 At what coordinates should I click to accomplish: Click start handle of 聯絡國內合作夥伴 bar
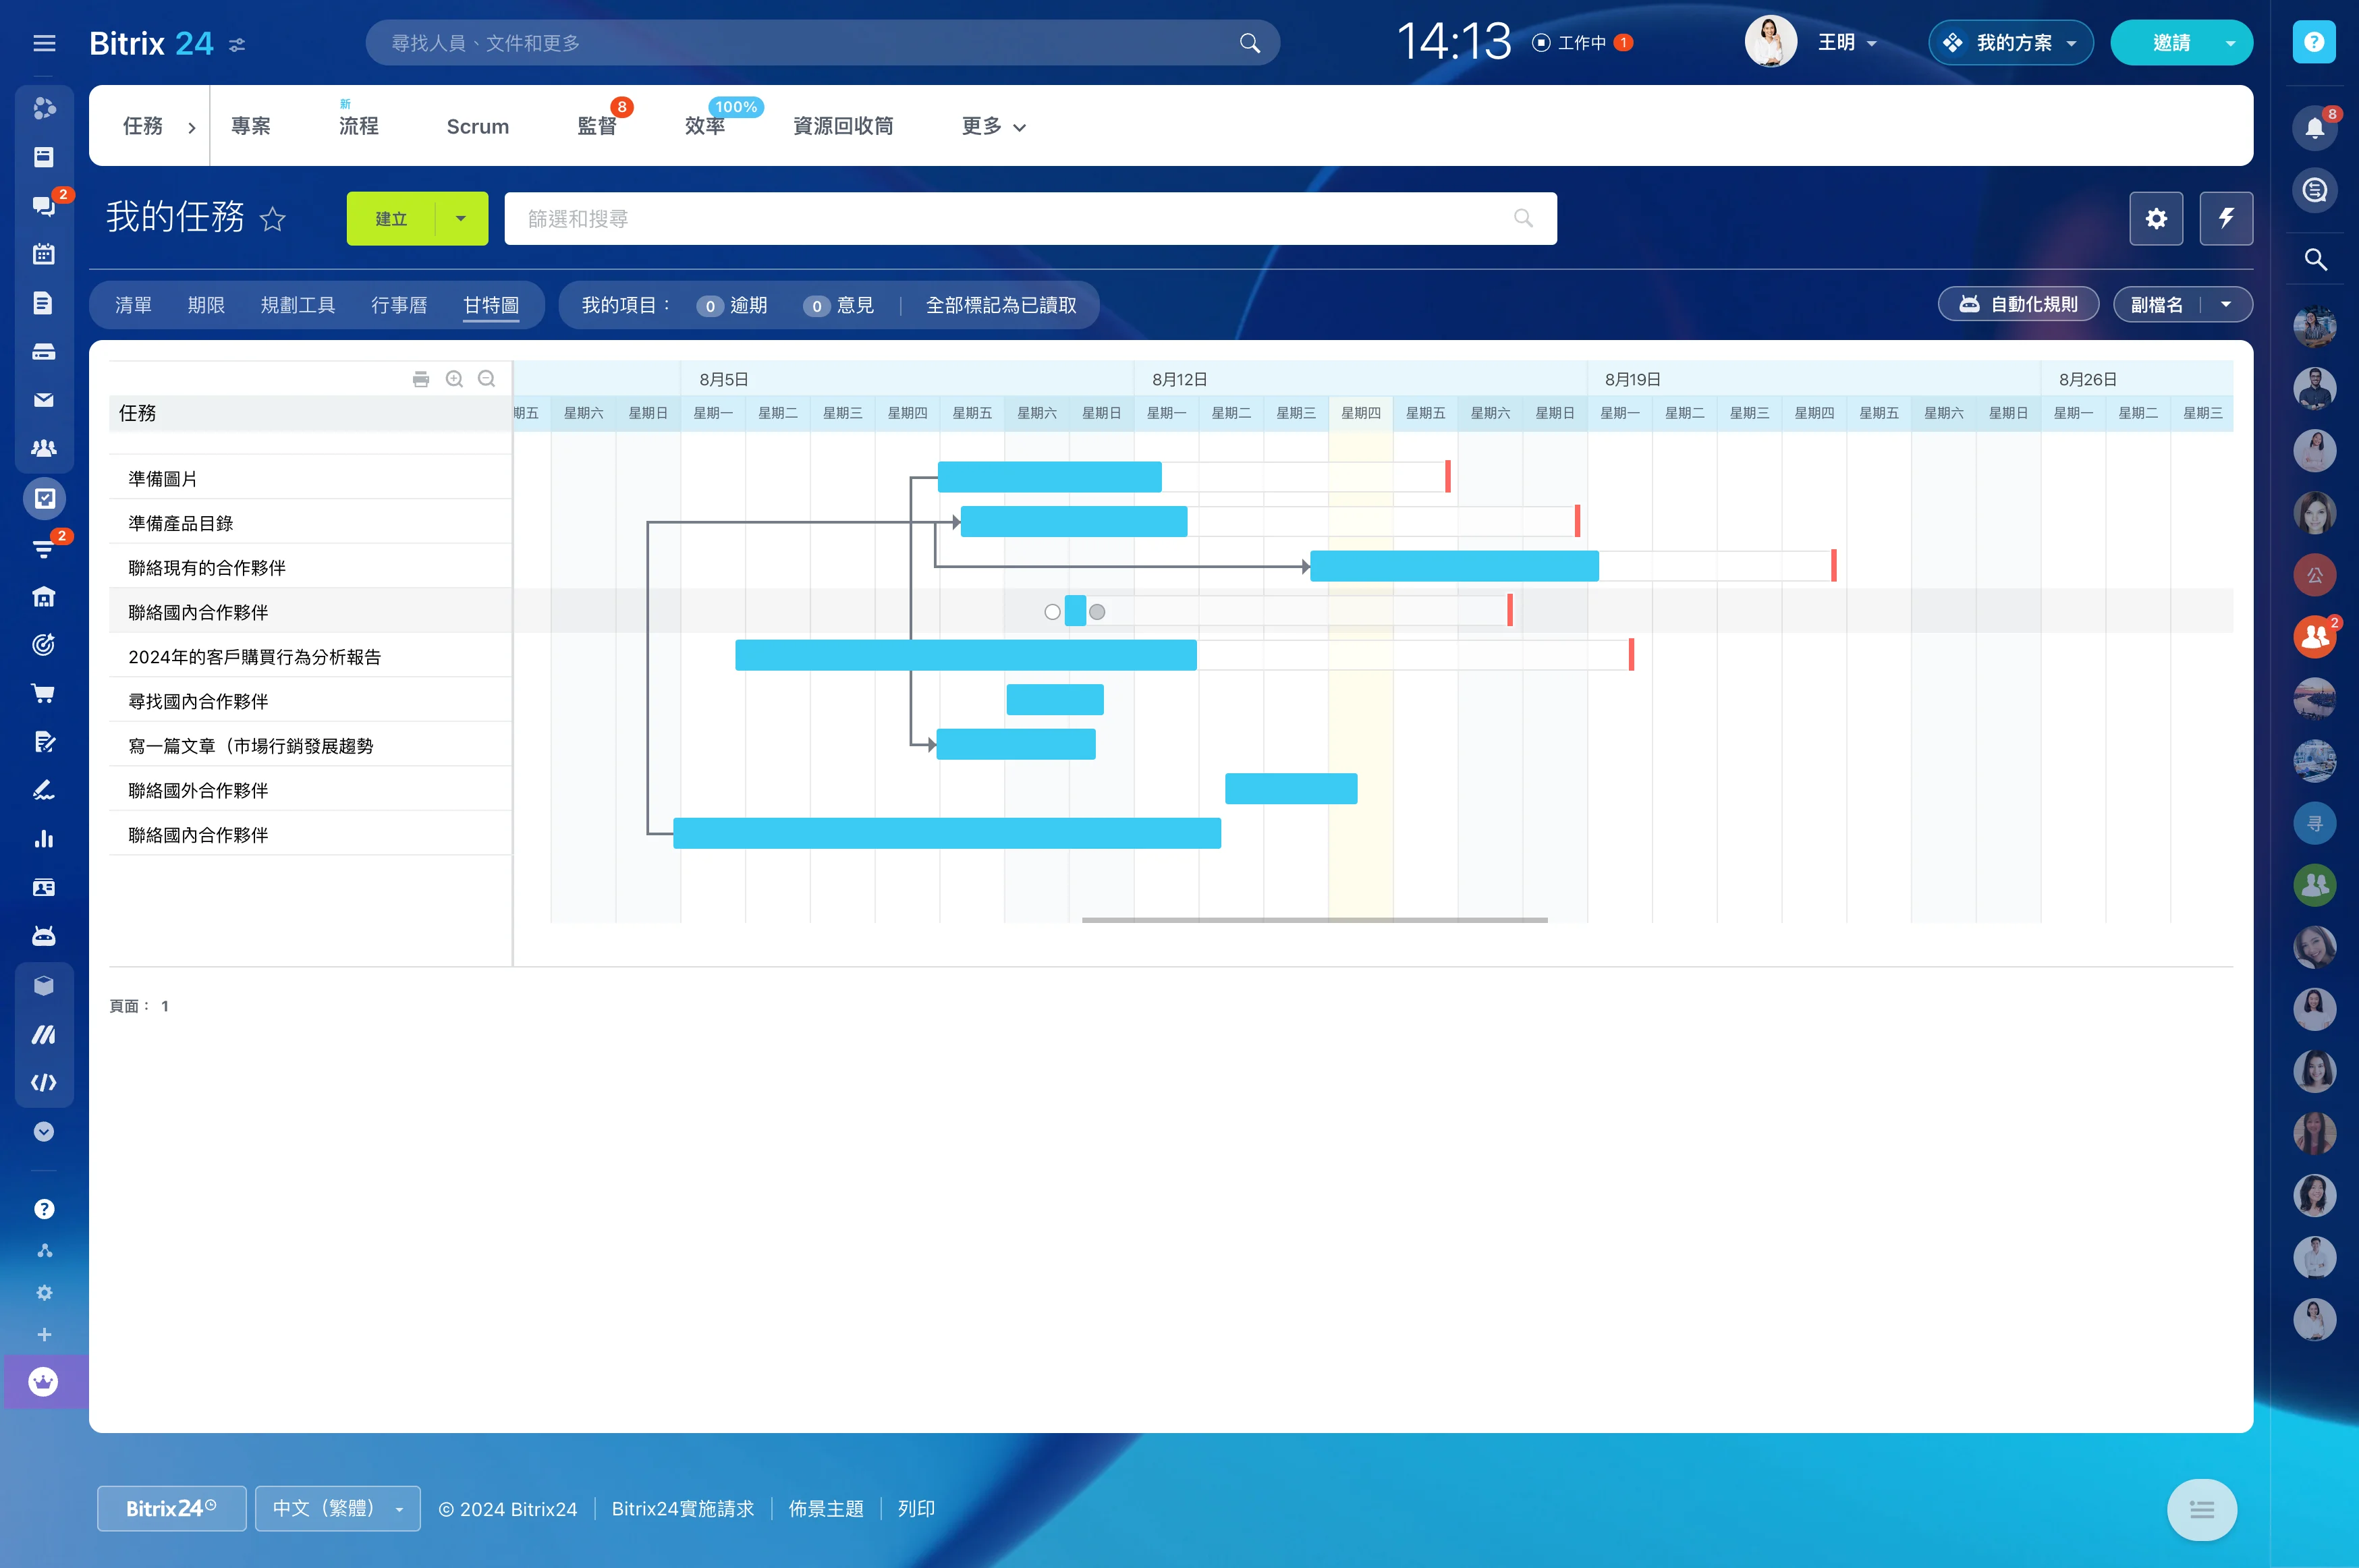(1052, 612)
